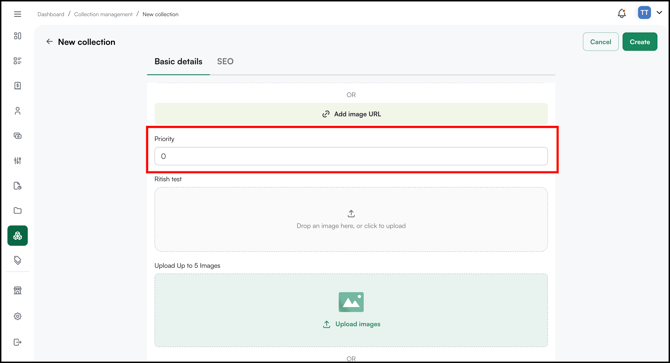Open the store shop icon in sidebar

coord(18,291)
